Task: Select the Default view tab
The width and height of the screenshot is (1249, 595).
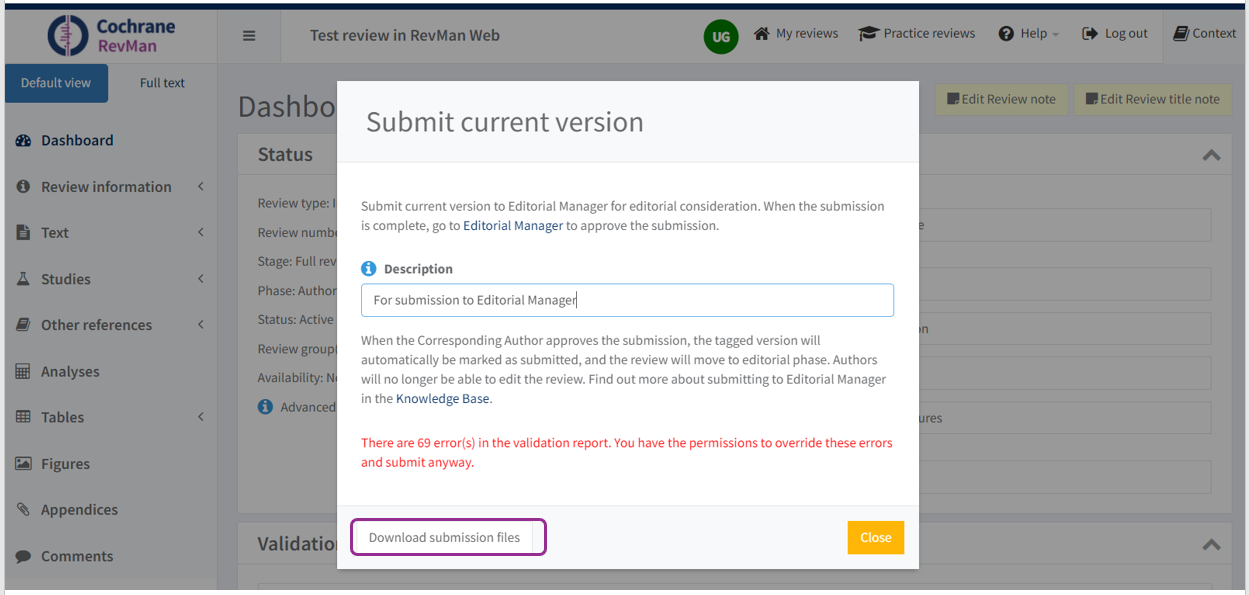Action: 55,83
